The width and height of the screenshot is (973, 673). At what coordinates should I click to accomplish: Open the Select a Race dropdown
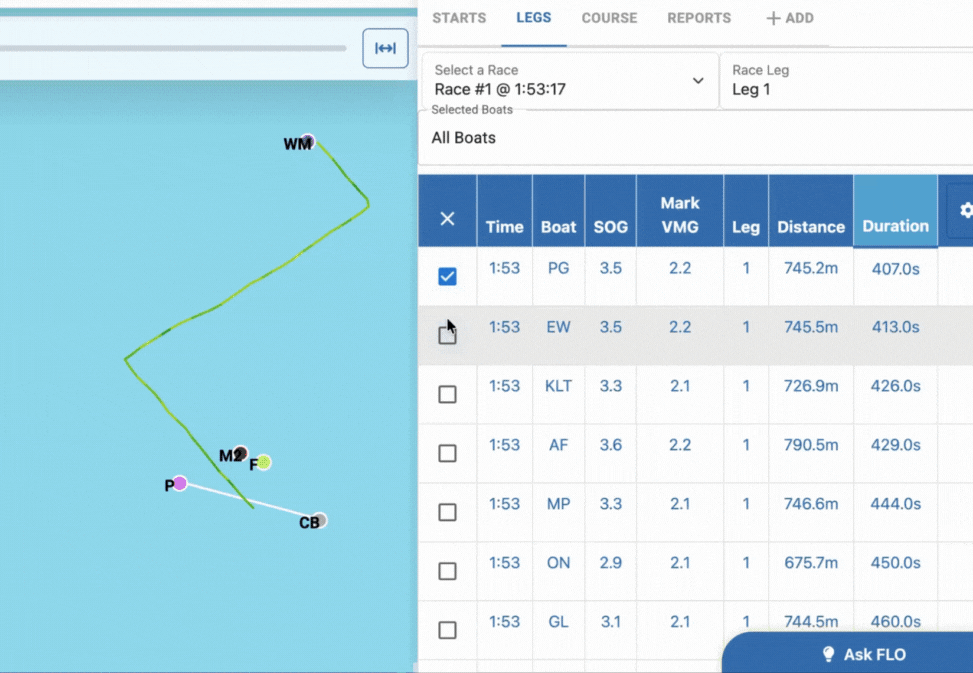pos(569,80)
